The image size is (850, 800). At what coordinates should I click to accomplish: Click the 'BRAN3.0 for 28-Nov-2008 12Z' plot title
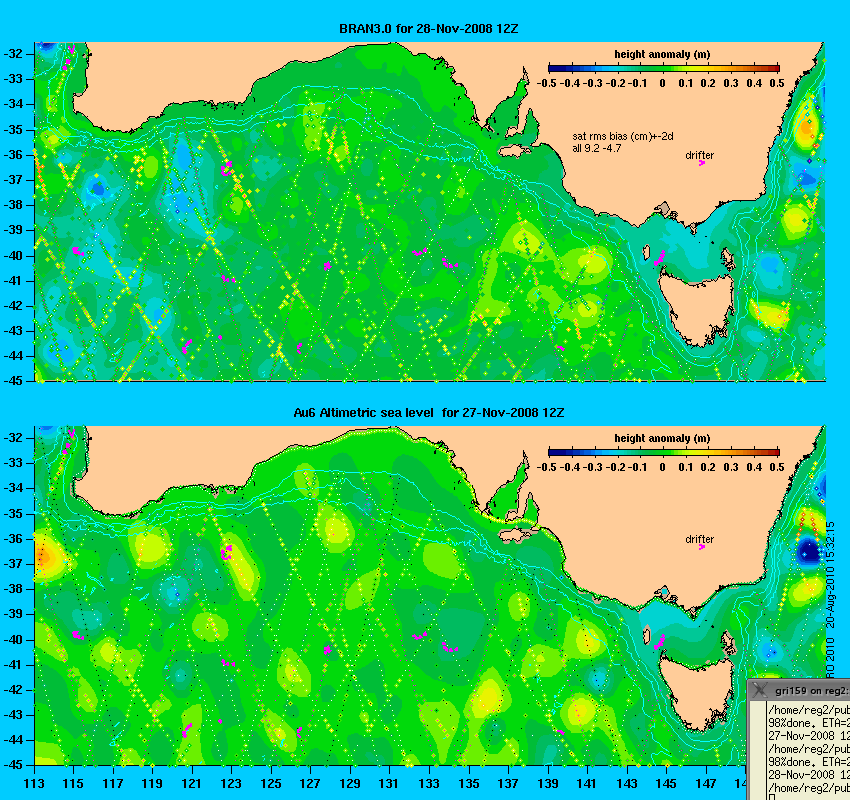[x=428, y=29]
